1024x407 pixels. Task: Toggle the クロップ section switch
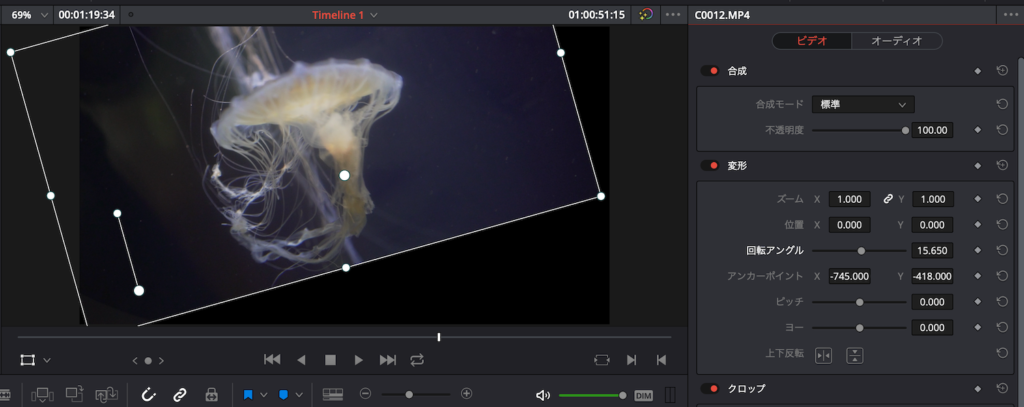click(x=710, y=389)
